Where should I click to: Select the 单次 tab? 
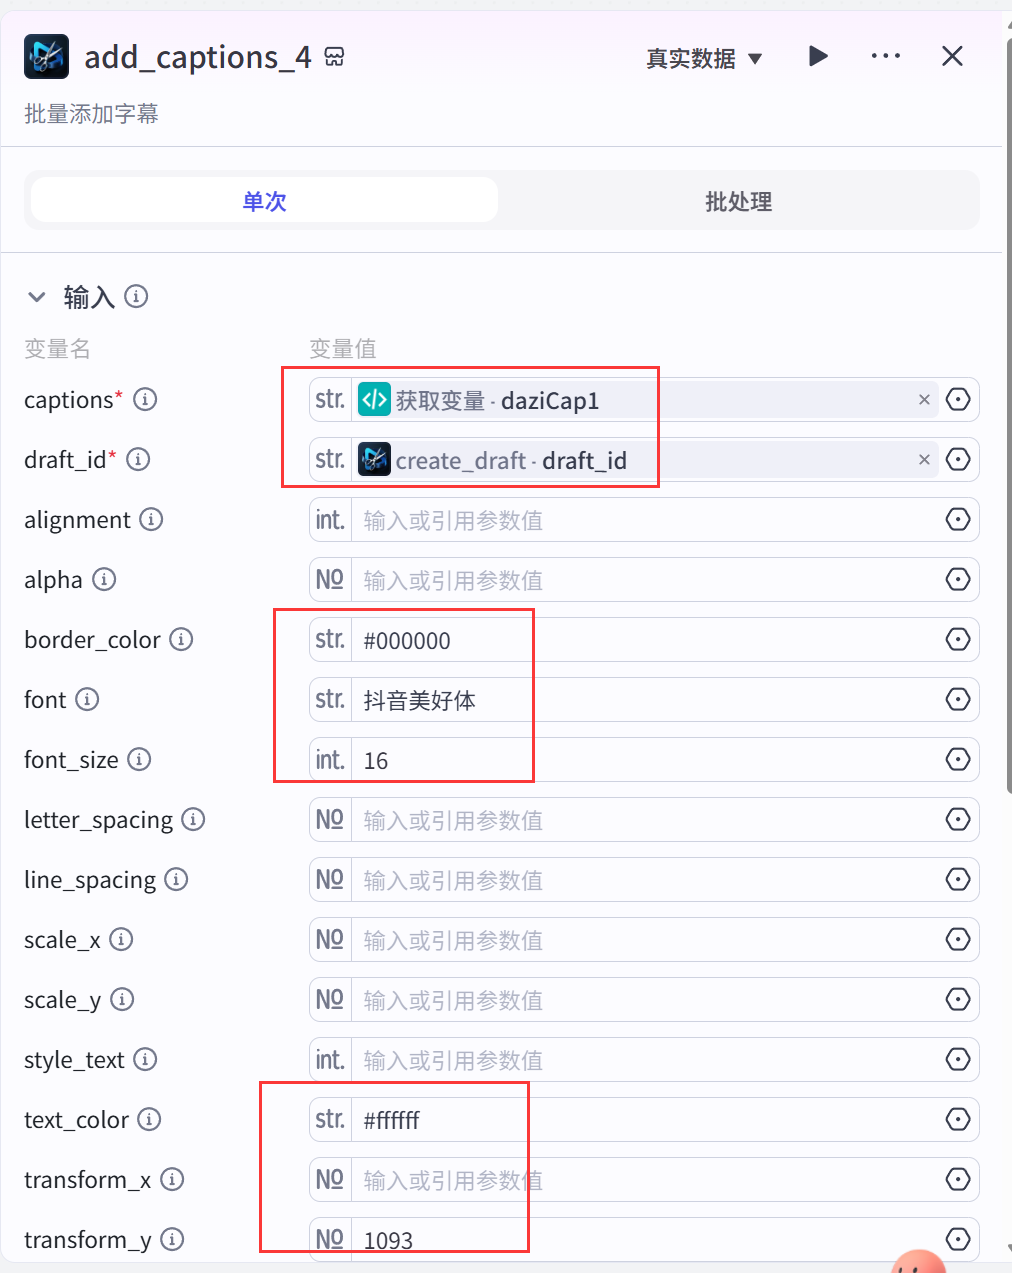(x=264, y=201)
